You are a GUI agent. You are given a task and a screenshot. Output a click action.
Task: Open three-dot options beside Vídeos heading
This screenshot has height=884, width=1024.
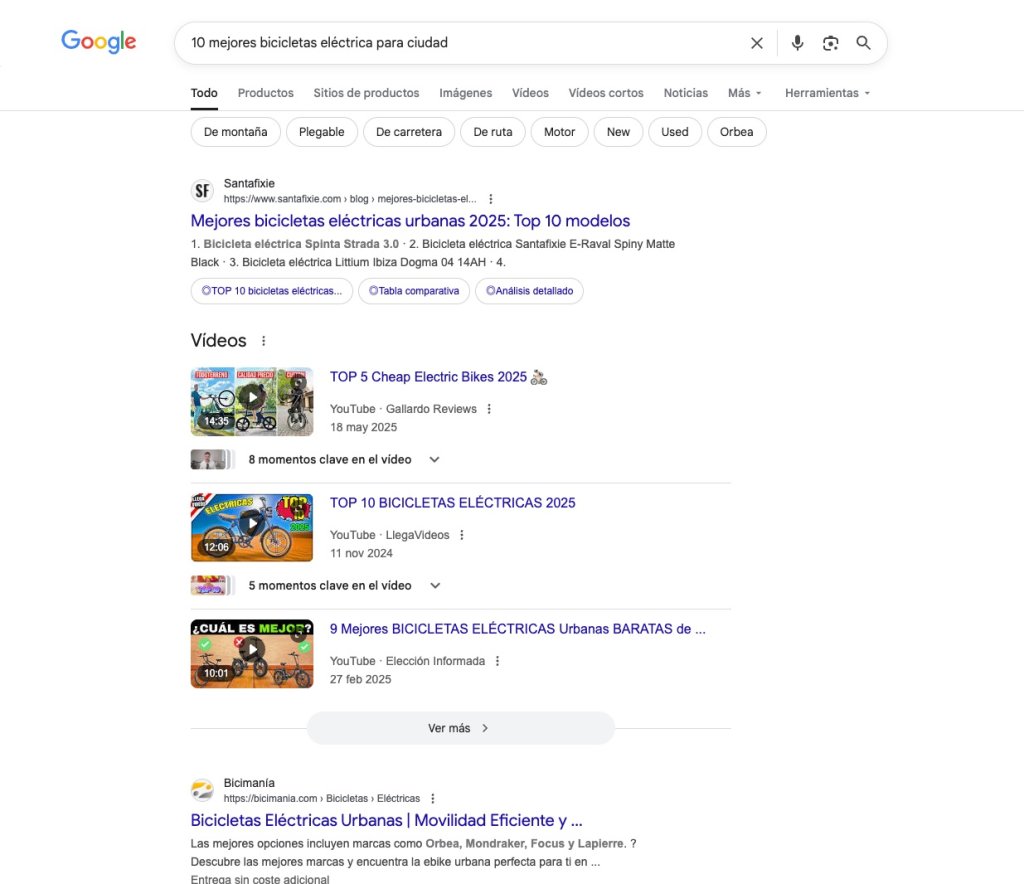coord(264,341)
